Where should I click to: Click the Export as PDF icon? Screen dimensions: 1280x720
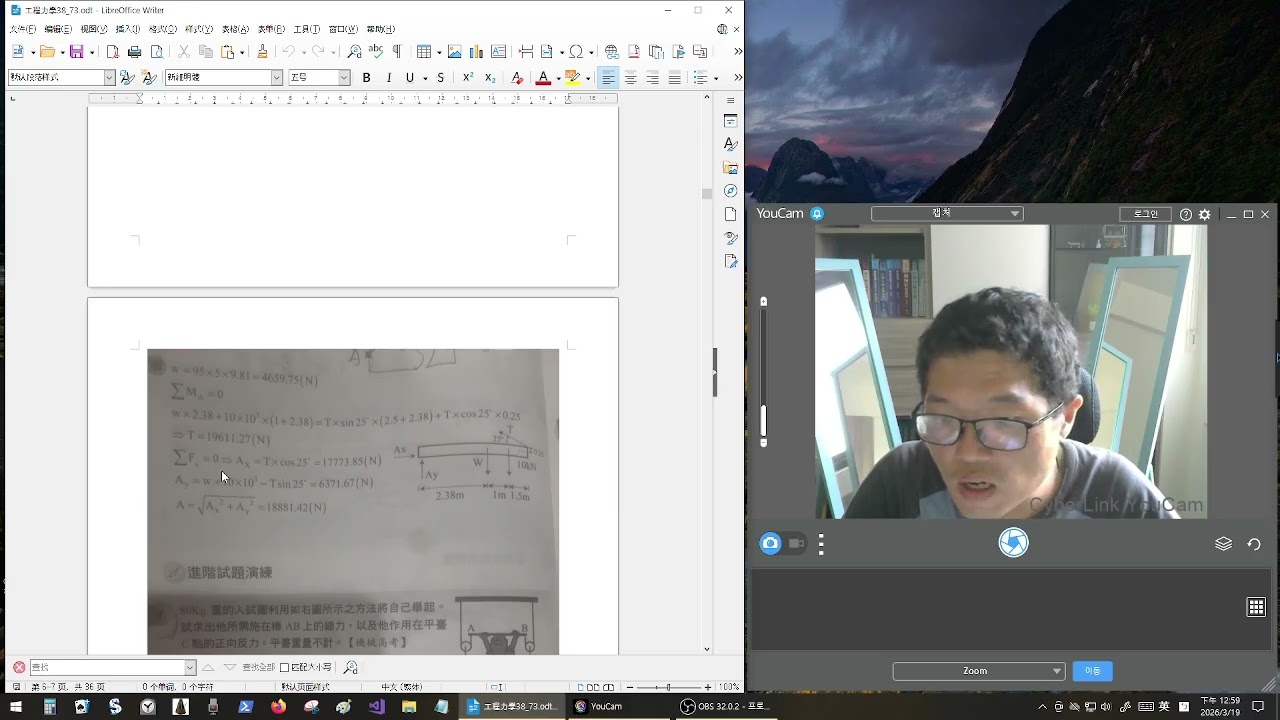click(112, 52)
